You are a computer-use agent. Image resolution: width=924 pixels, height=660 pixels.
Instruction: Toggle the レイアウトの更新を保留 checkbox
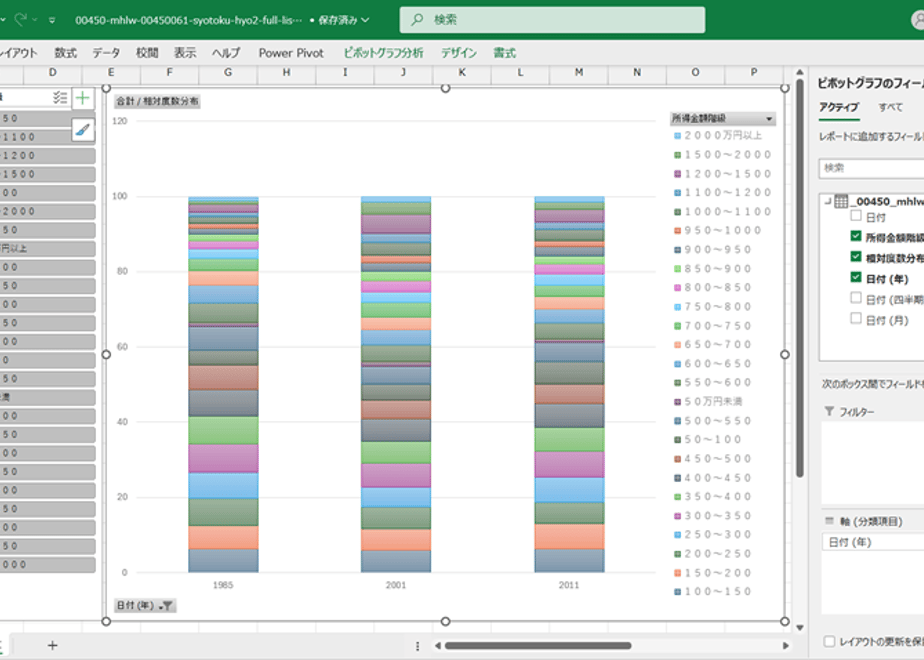click(829, 641)
